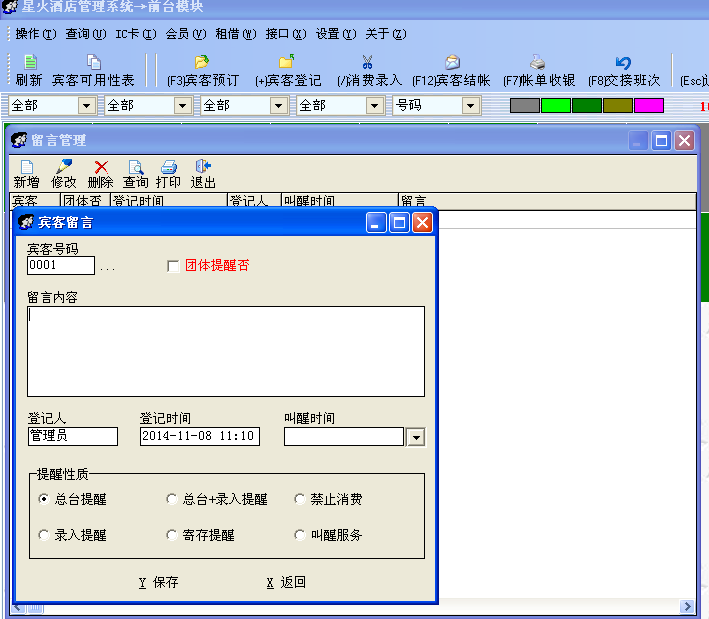This screenshot has height=619, width=709.
Task: Enable the 团体提醒否 checkbox
Action: pos(174,266)
